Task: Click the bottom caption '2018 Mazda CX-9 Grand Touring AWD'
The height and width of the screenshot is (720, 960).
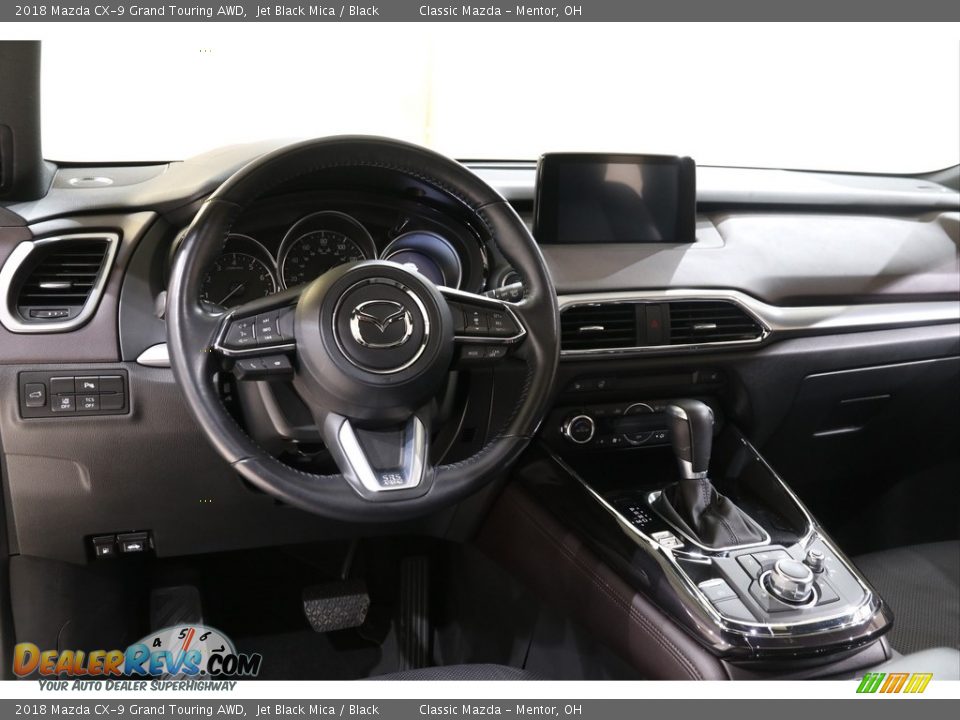Action: pos(130,710)
